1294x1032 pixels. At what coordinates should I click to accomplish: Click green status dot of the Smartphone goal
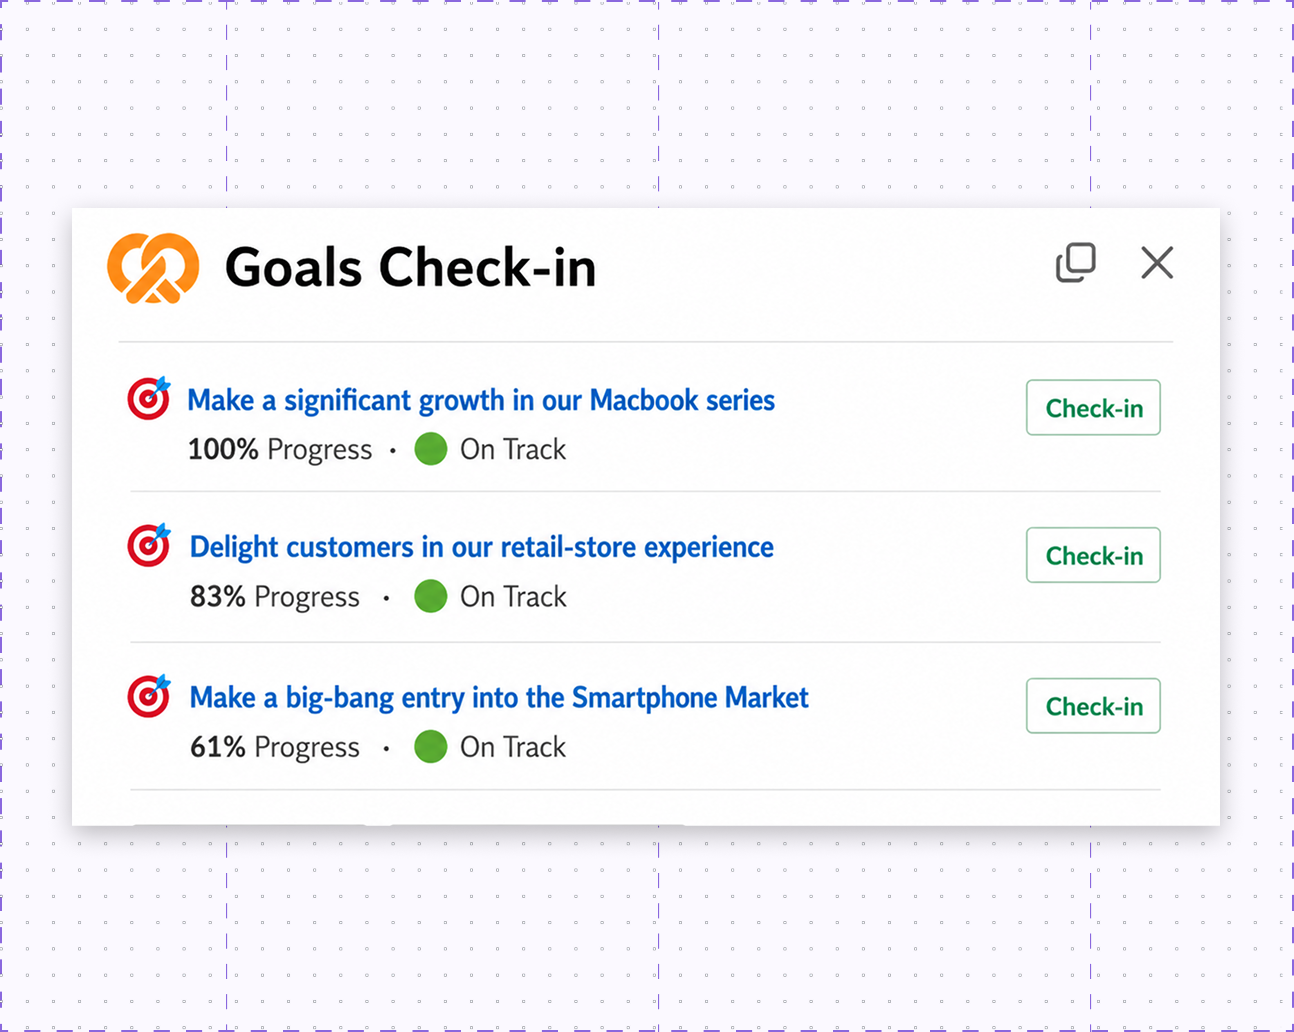[x=431, y=746]
